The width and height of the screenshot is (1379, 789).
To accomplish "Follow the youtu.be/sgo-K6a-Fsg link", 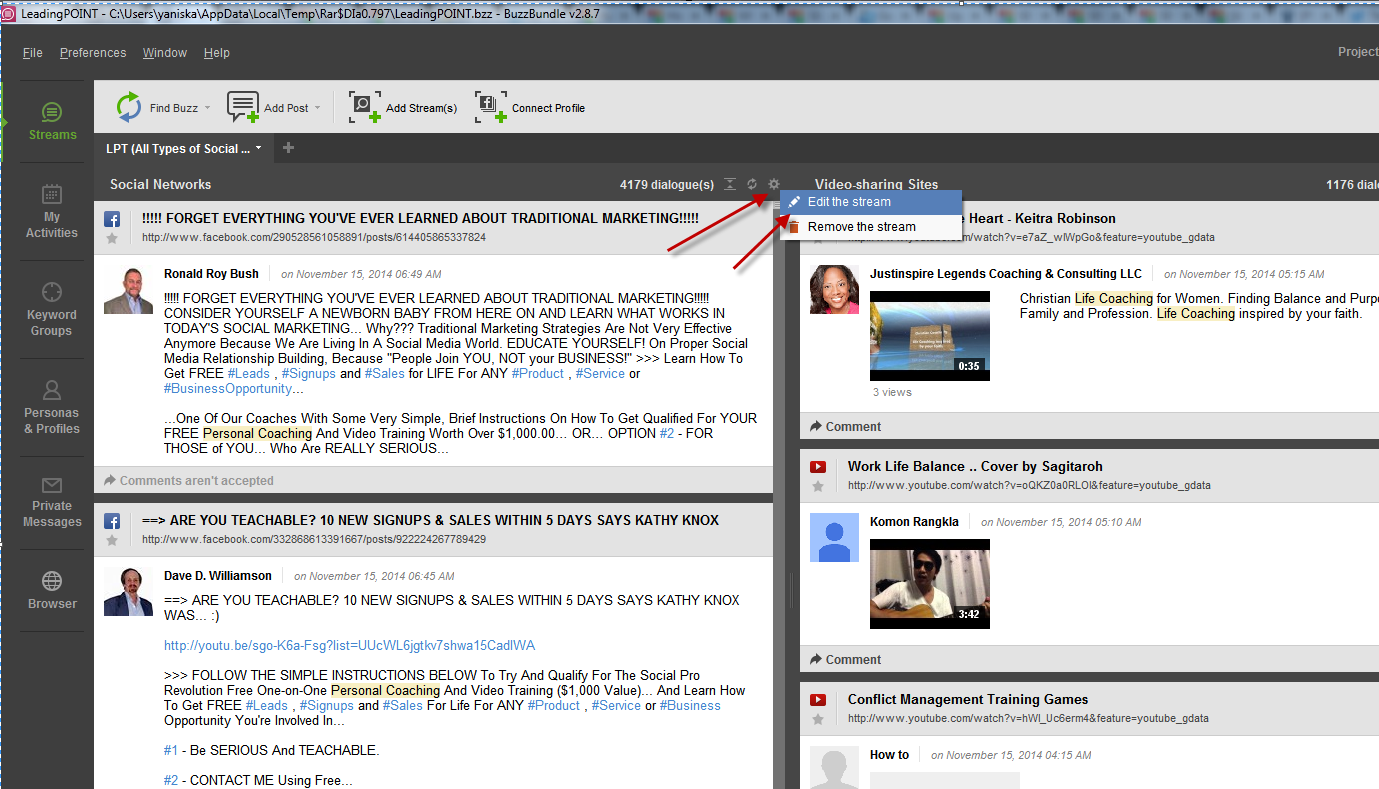I will click(x=349, y=646).
